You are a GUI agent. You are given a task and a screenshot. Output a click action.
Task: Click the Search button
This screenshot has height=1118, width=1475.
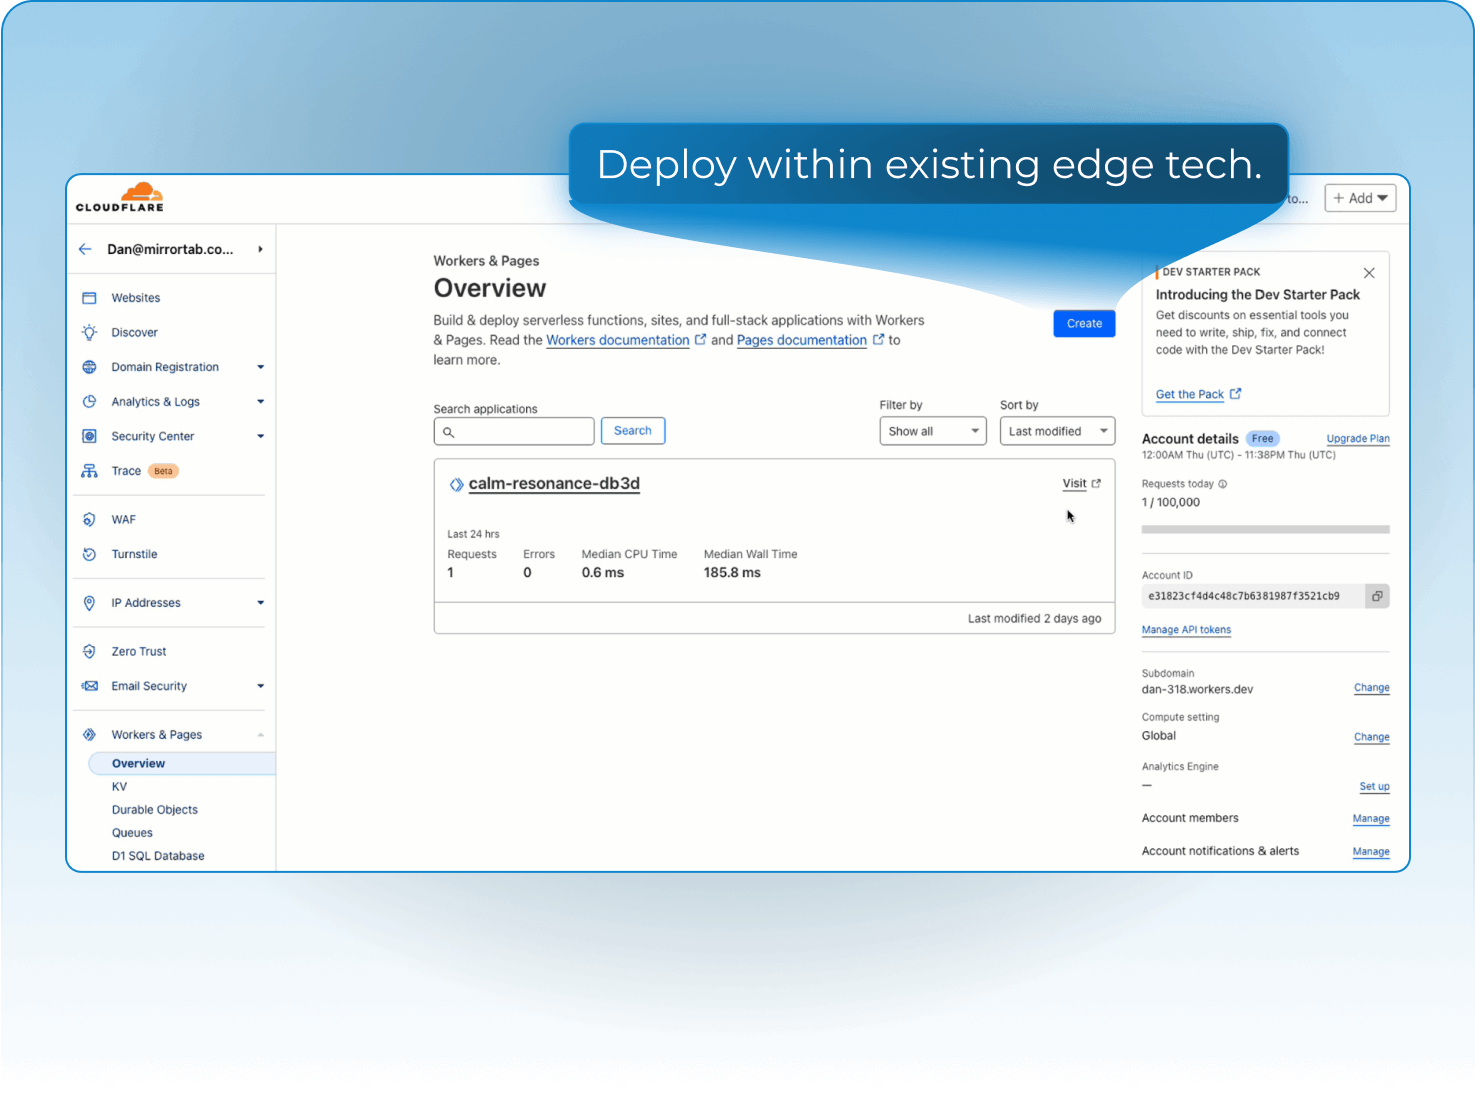point(632,431)
